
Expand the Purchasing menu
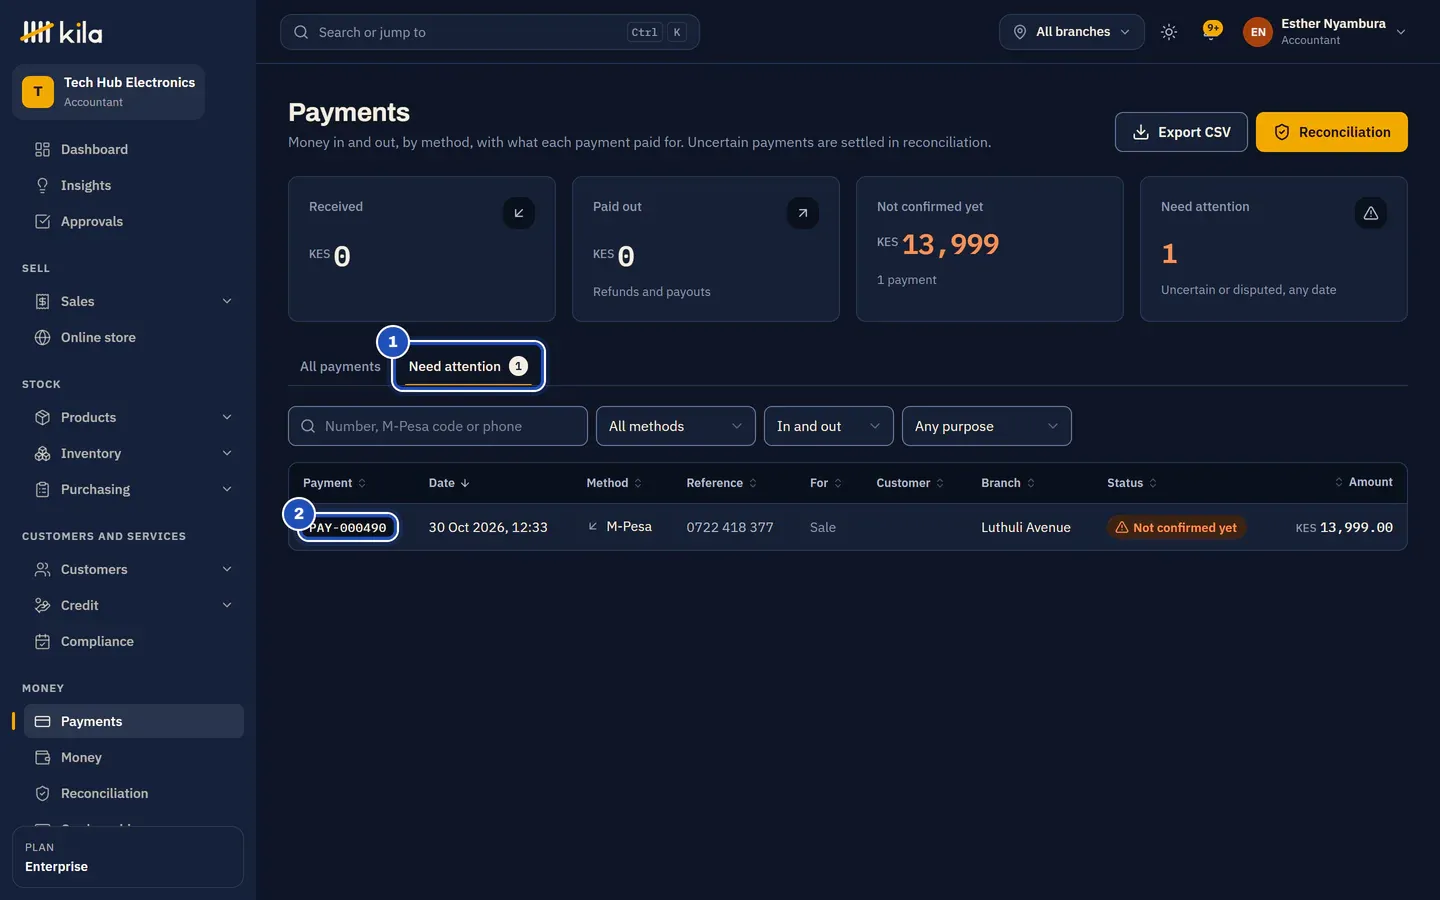point(134,489)
